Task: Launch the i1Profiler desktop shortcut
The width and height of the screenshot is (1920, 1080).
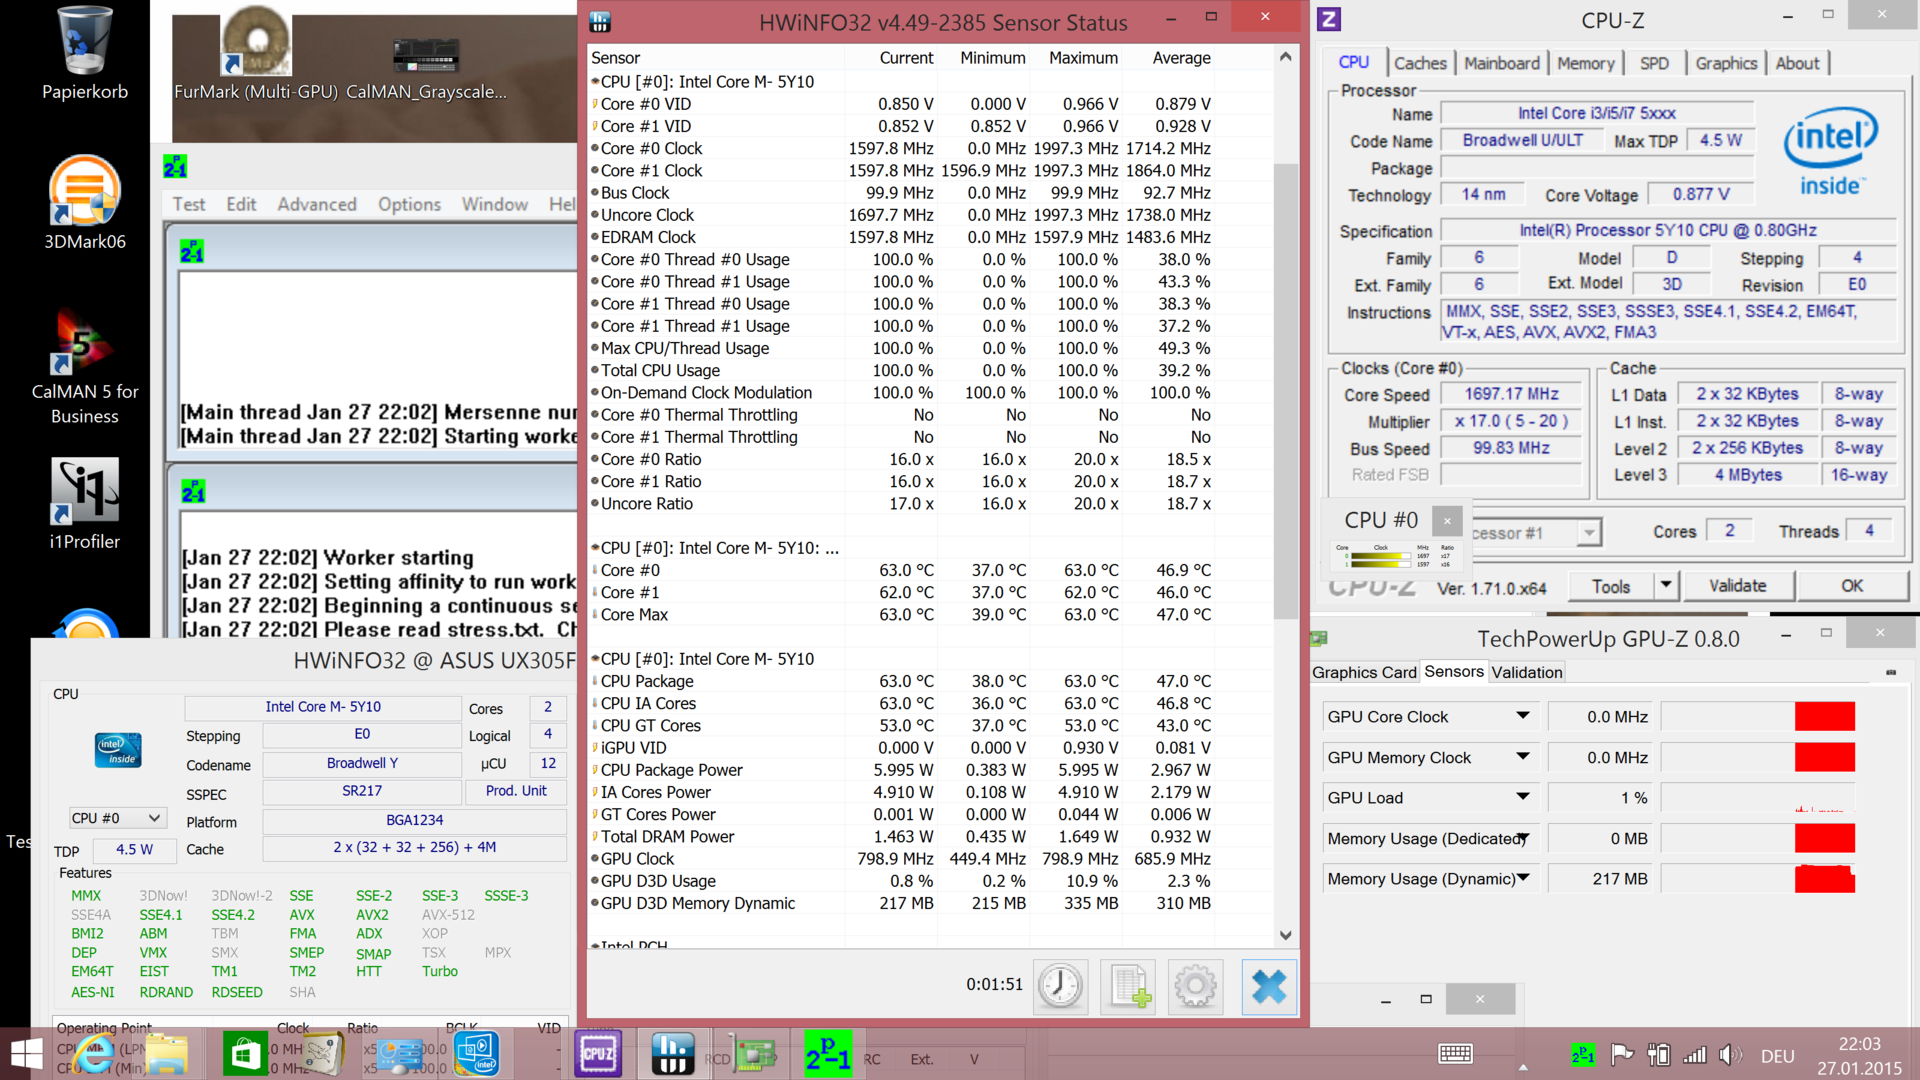Action: (x=85, y=503)
